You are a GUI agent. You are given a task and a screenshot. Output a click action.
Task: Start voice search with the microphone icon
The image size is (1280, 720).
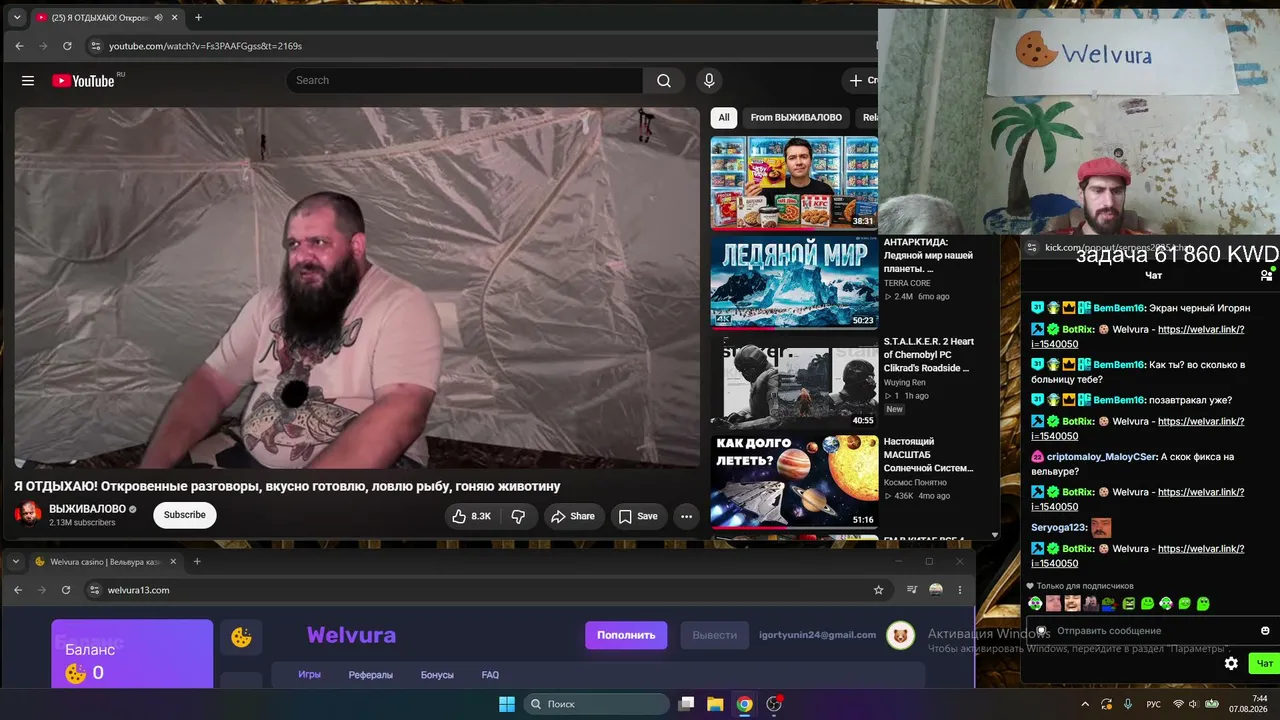[709, 81]
